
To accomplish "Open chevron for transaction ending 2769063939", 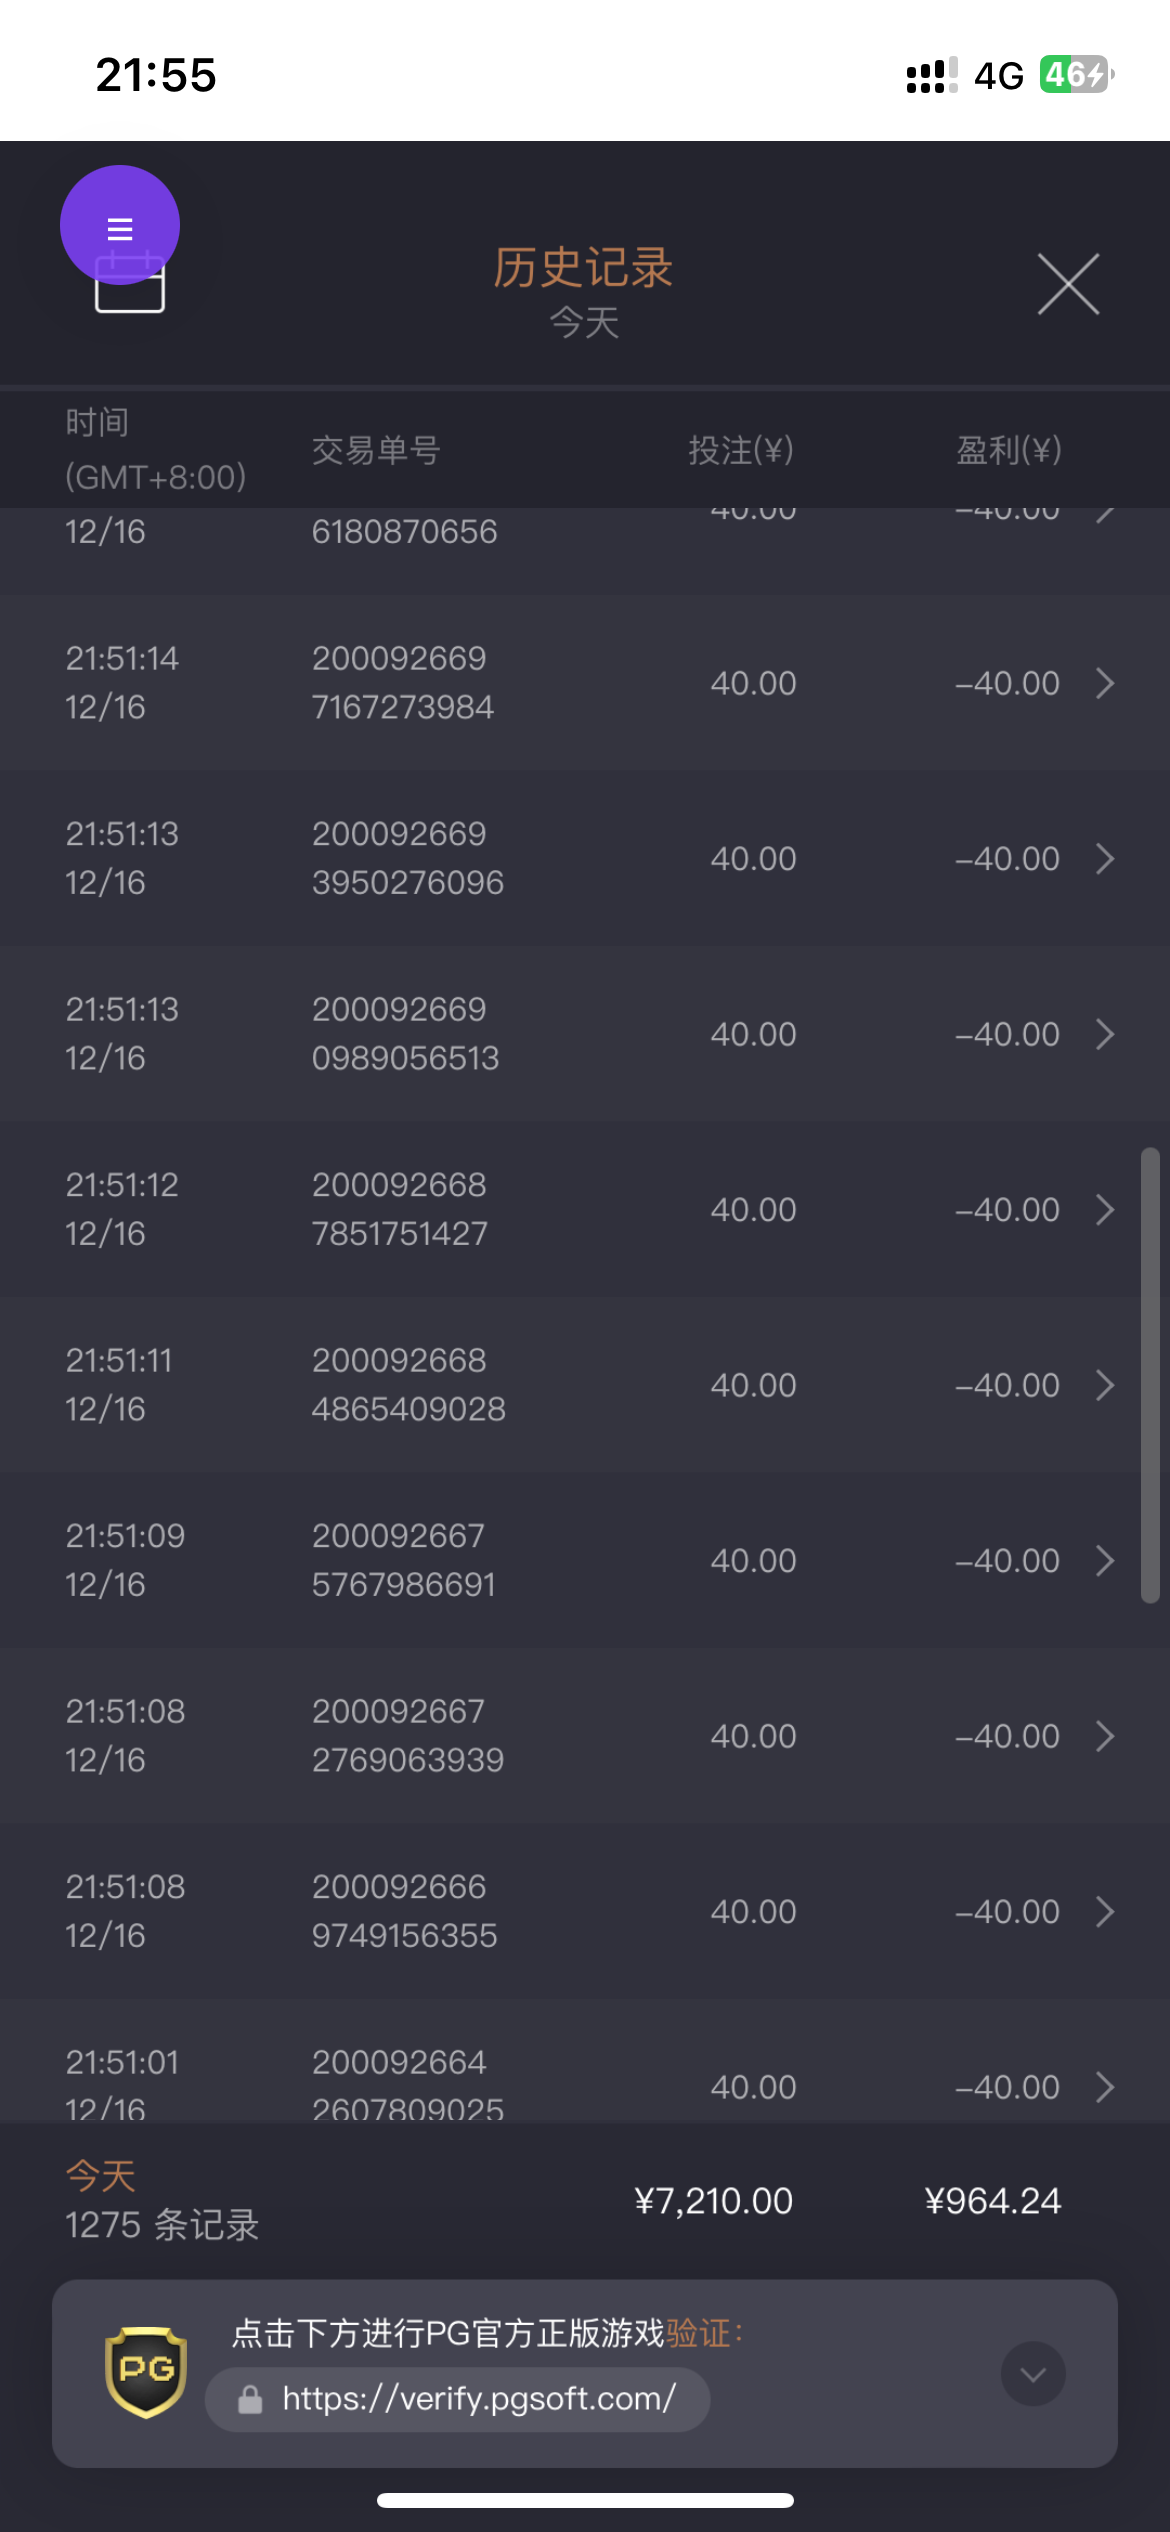I will pyautogui.click(x=1104, y=1736).
